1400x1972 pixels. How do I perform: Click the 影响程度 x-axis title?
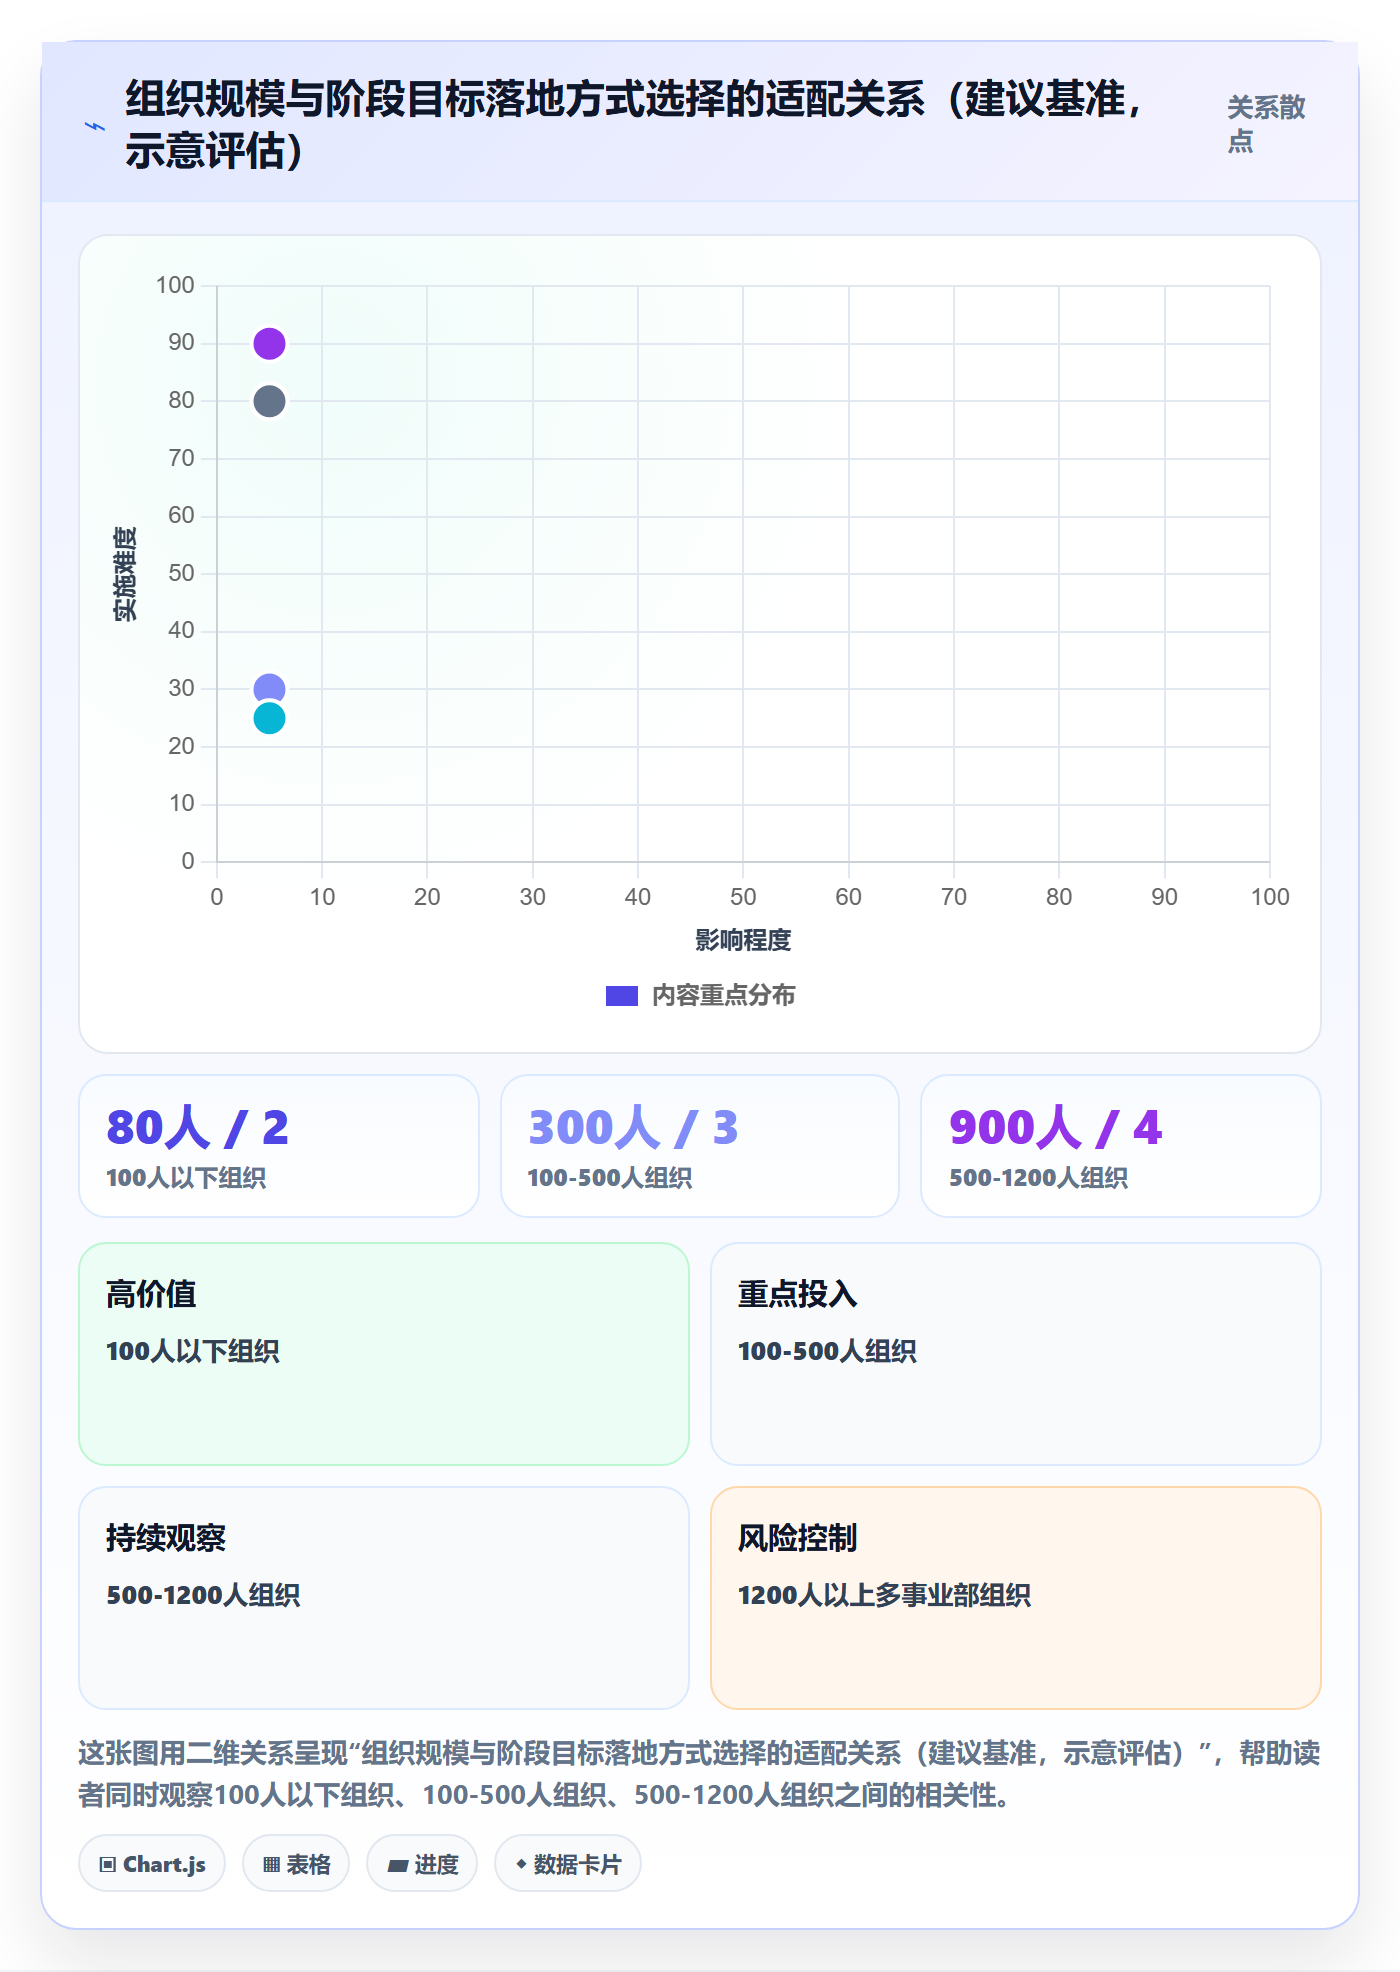(743, 941)
